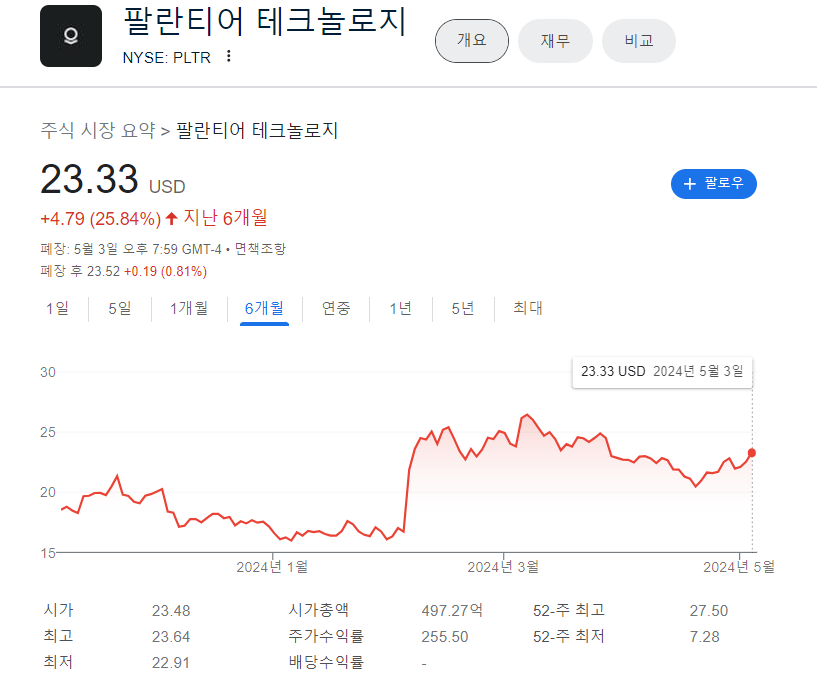Click the 2024년 5월 axis label
817x687 pixels.
(x=739, y=567)
